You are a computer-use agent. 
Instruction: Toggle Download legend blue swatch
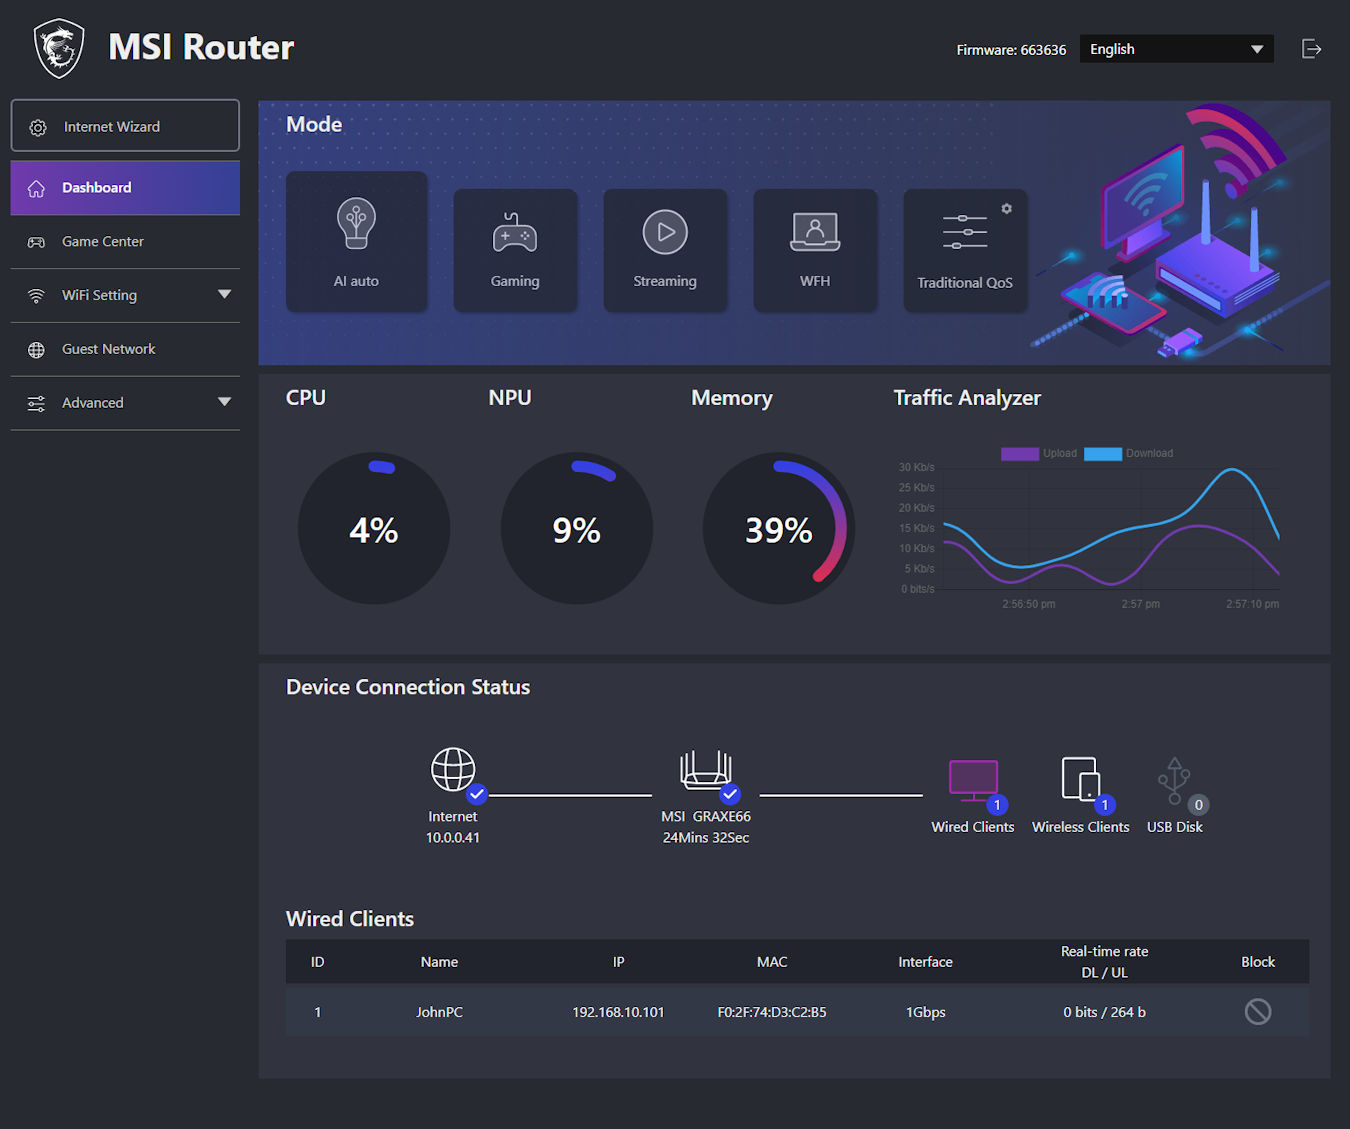(1103, 454)
